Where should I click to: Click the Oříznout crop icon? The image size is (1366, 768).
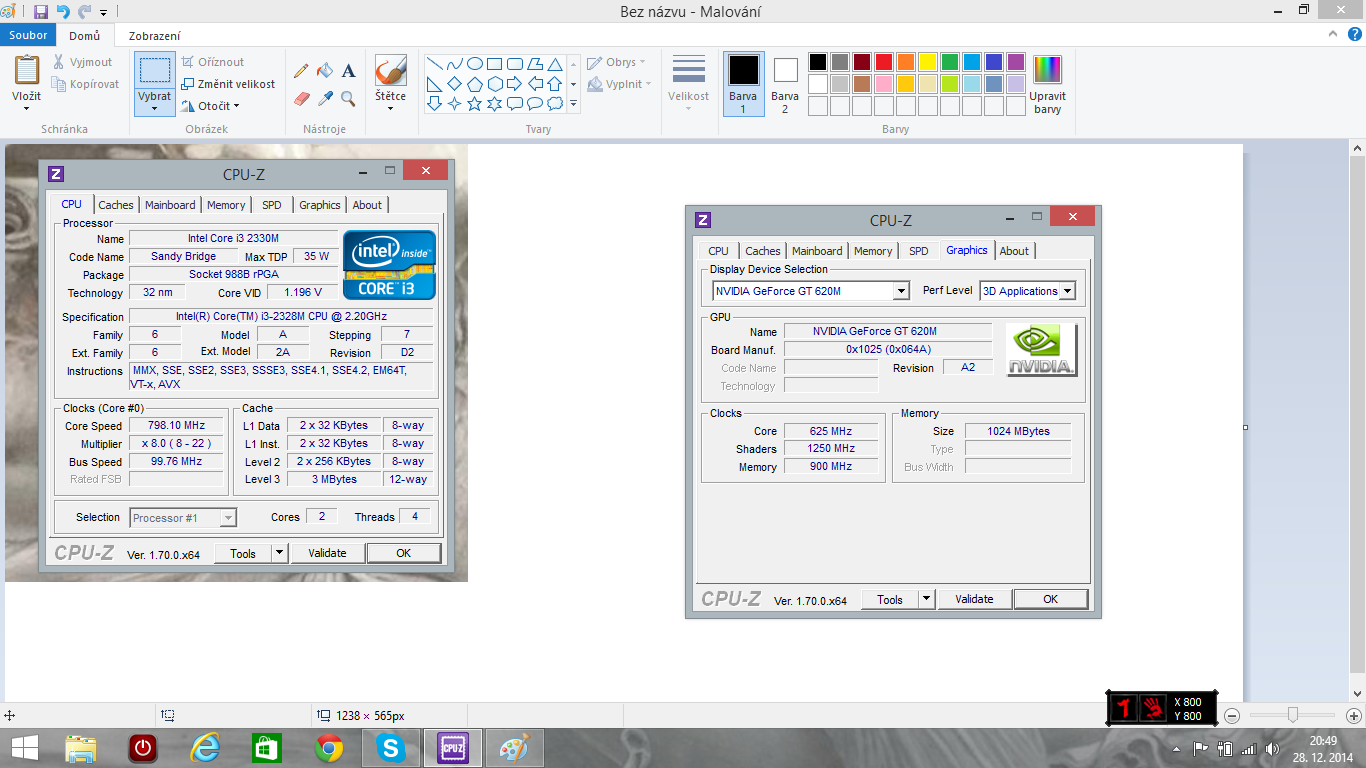tap(188, 62)
